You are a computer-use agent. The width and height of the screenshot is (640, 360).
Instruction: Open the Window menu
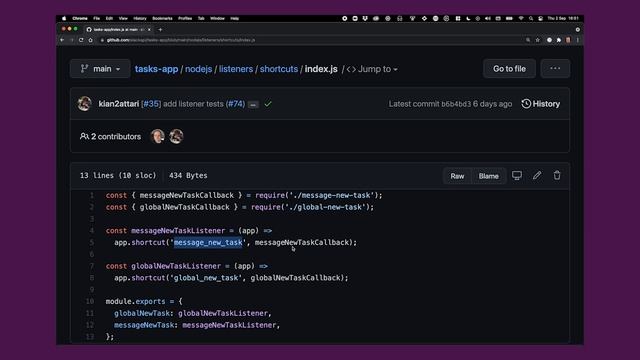(x=217, y=18)
